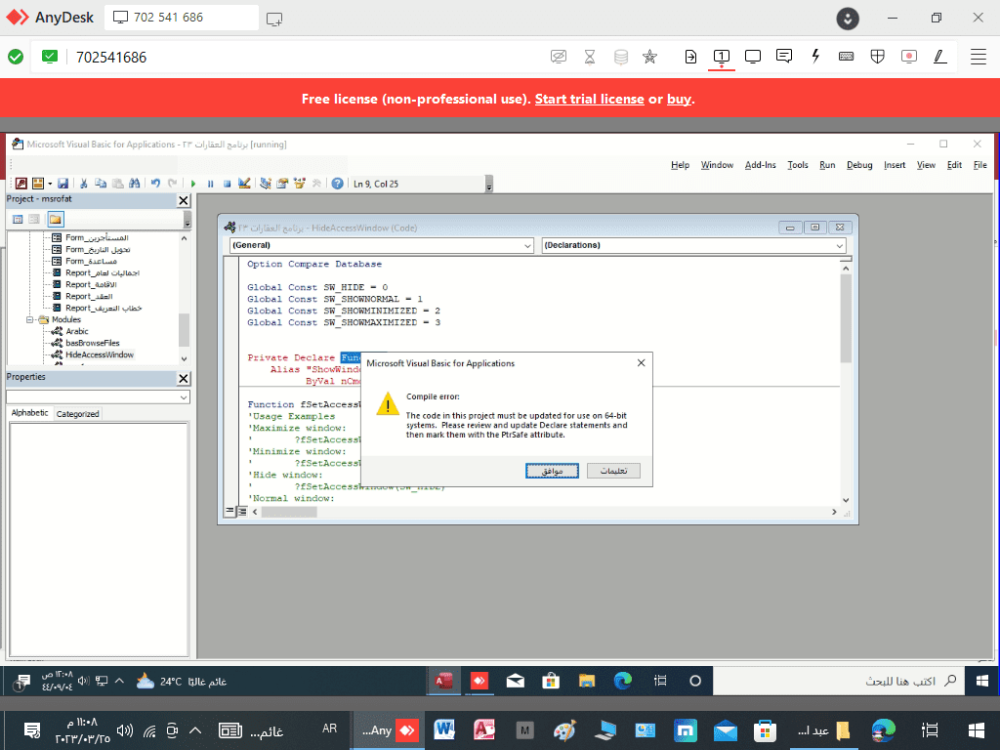Click AnyDesk session recording icon
The image size is (1000, 750).
pos(909,57)
